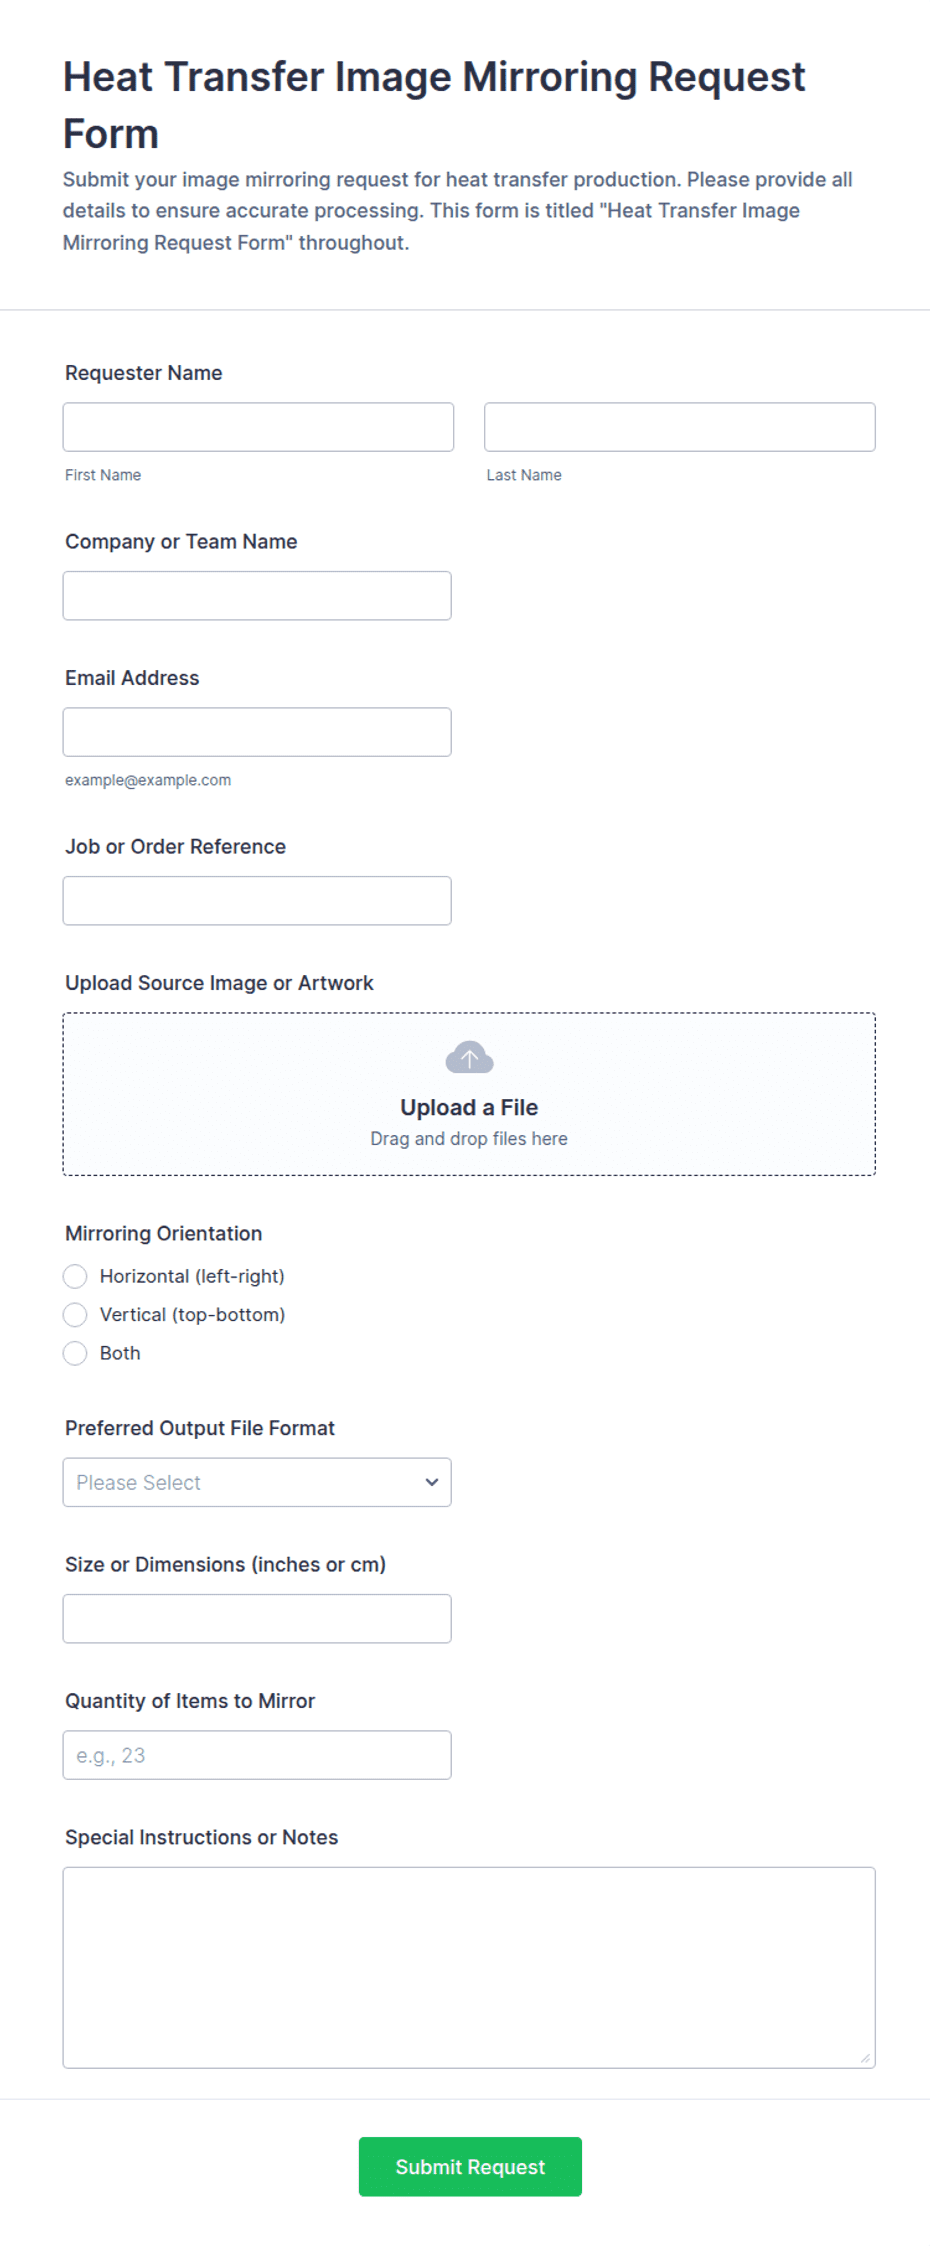Click the Requester Name label

[x=144, y=373]
